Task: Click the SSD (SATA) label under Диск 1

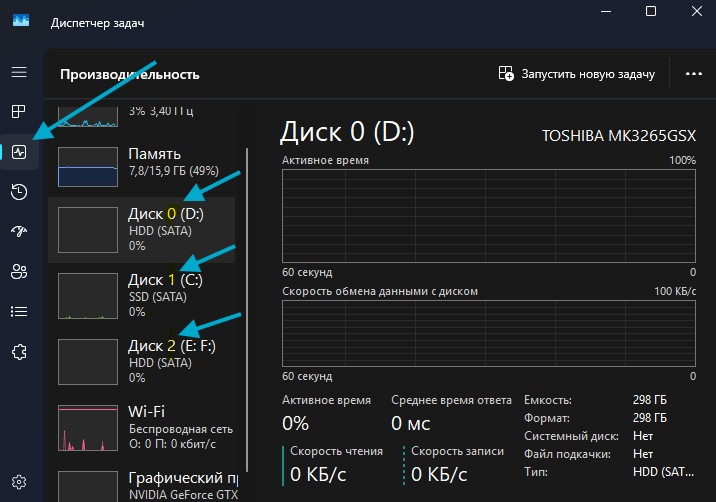Action: (158, 297)
